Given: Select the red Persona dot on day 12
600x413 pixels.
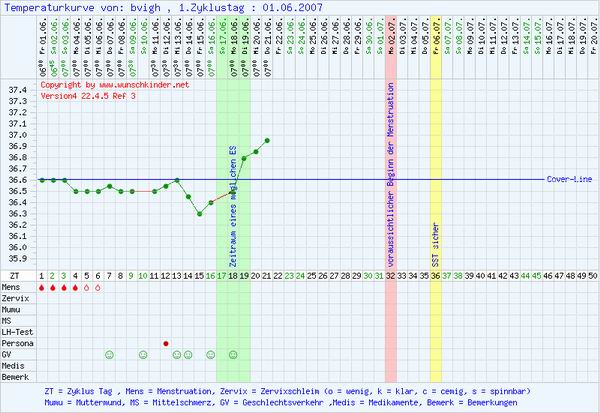Looking at the screenshot, I should 165,343.
